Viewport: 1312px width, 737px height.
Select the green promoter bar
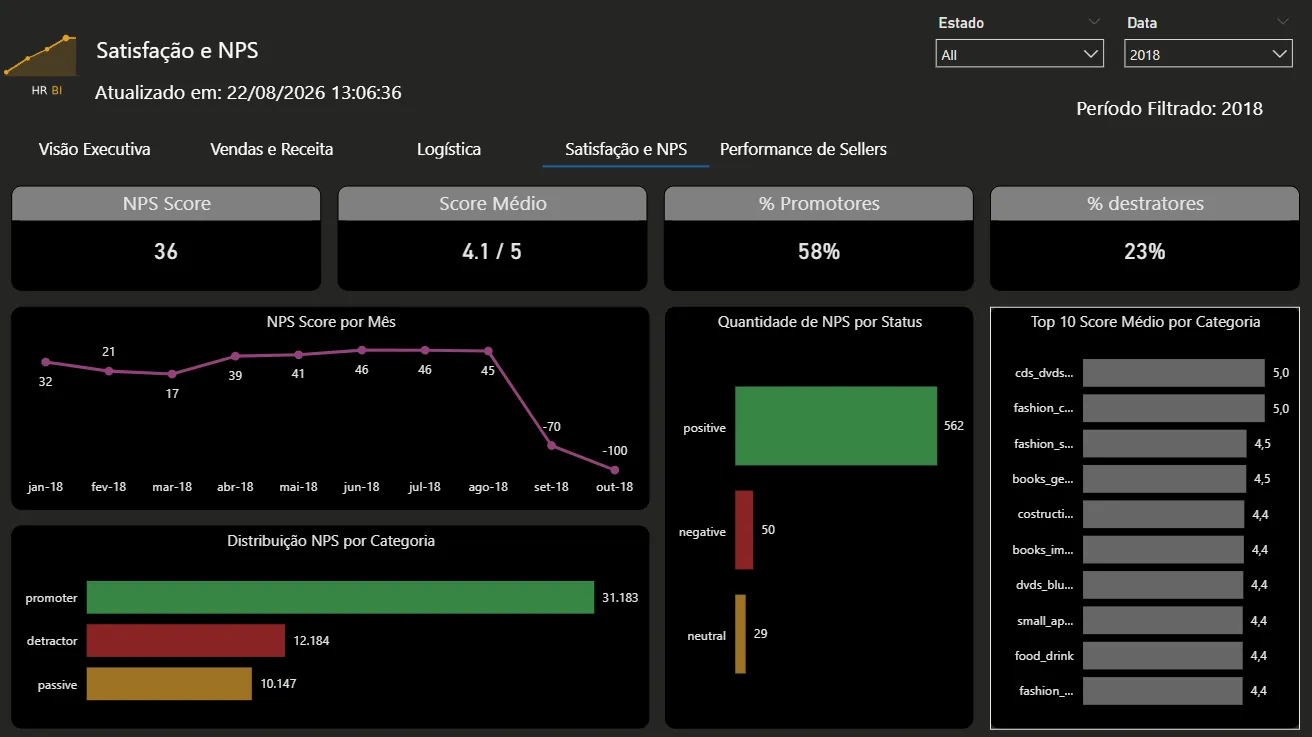tap(340, 597)
